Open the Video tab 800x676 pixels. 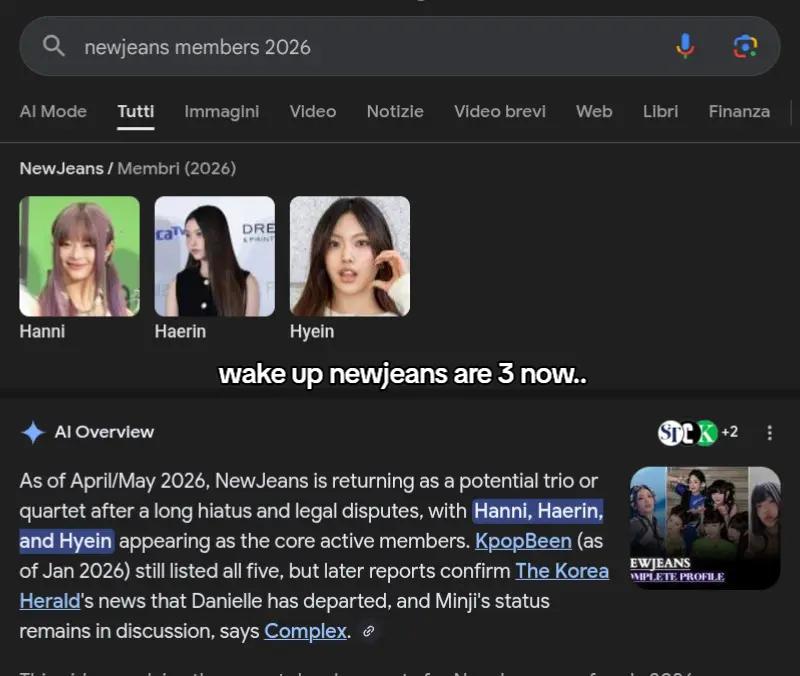313,111
